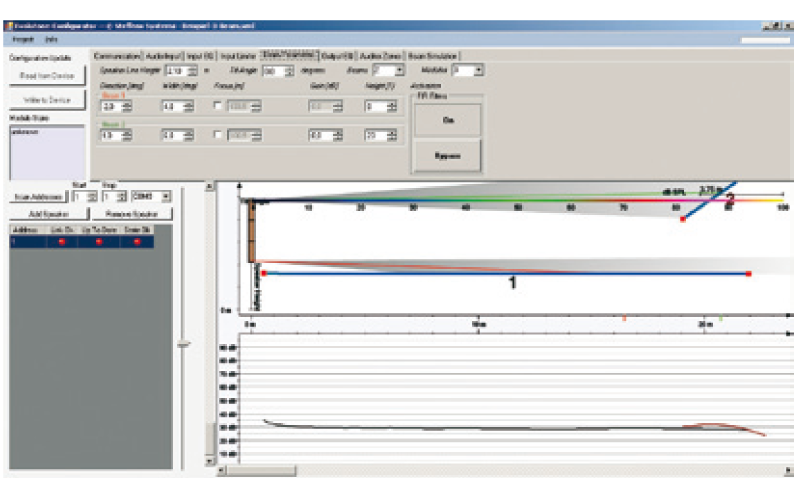Click the Link Ok red status indicator

click(62, 242)
